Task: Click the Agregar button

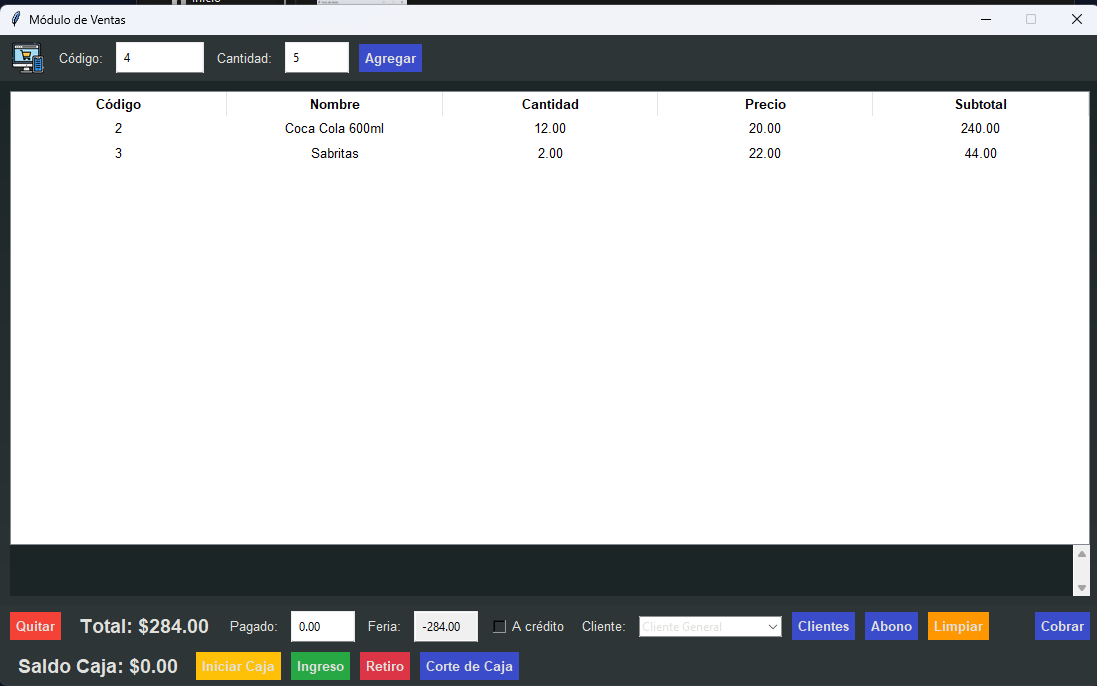Action: (390, 58)
